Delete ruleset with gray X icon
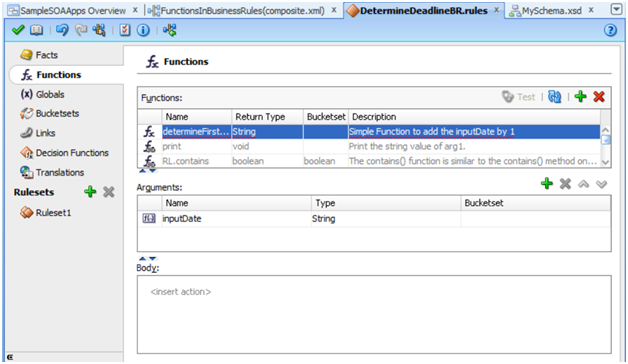 (x=109, y=192)
